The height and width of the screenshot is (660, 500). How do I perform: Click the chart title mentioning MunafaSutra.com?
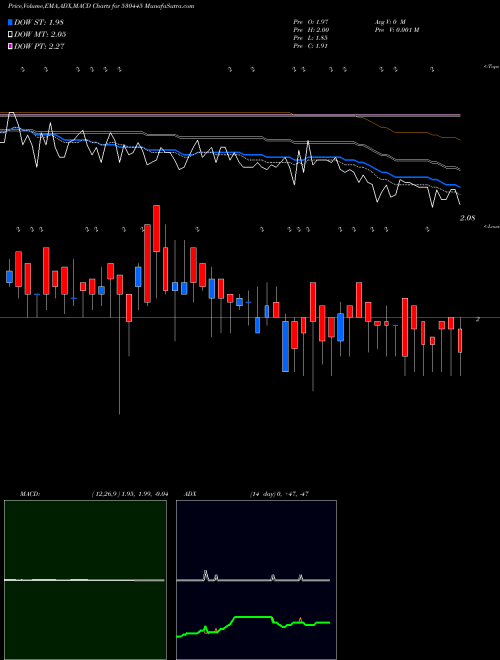pos(101,6)
